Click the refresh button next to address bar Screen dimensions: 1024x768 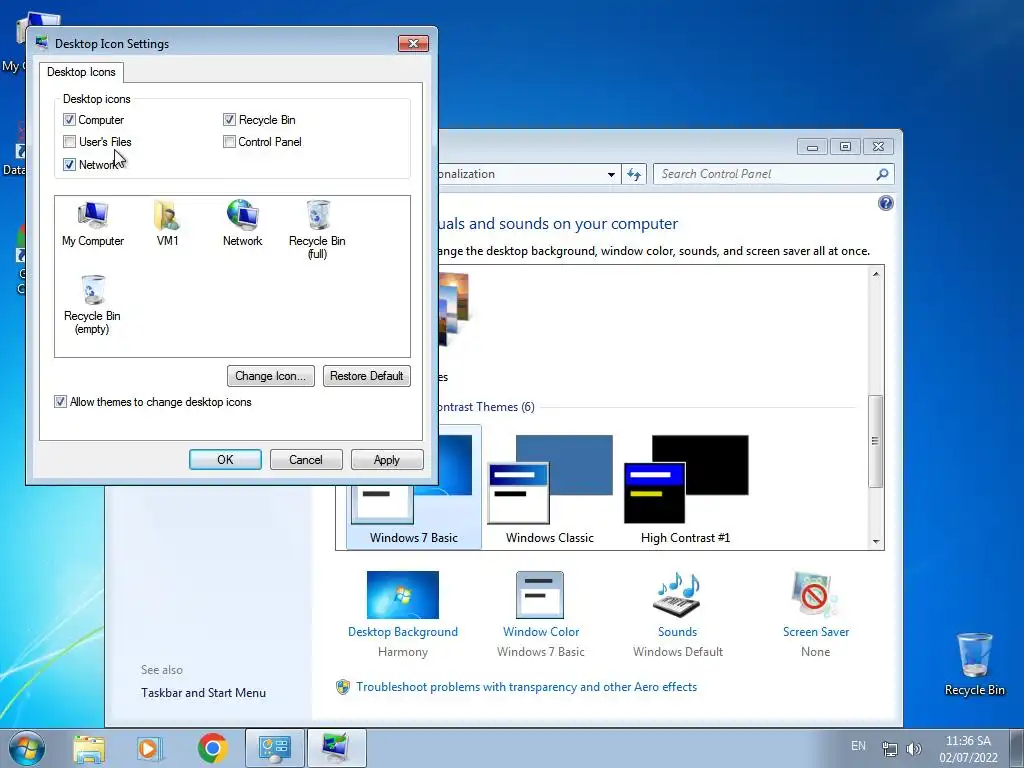click(x=633, y=174)
